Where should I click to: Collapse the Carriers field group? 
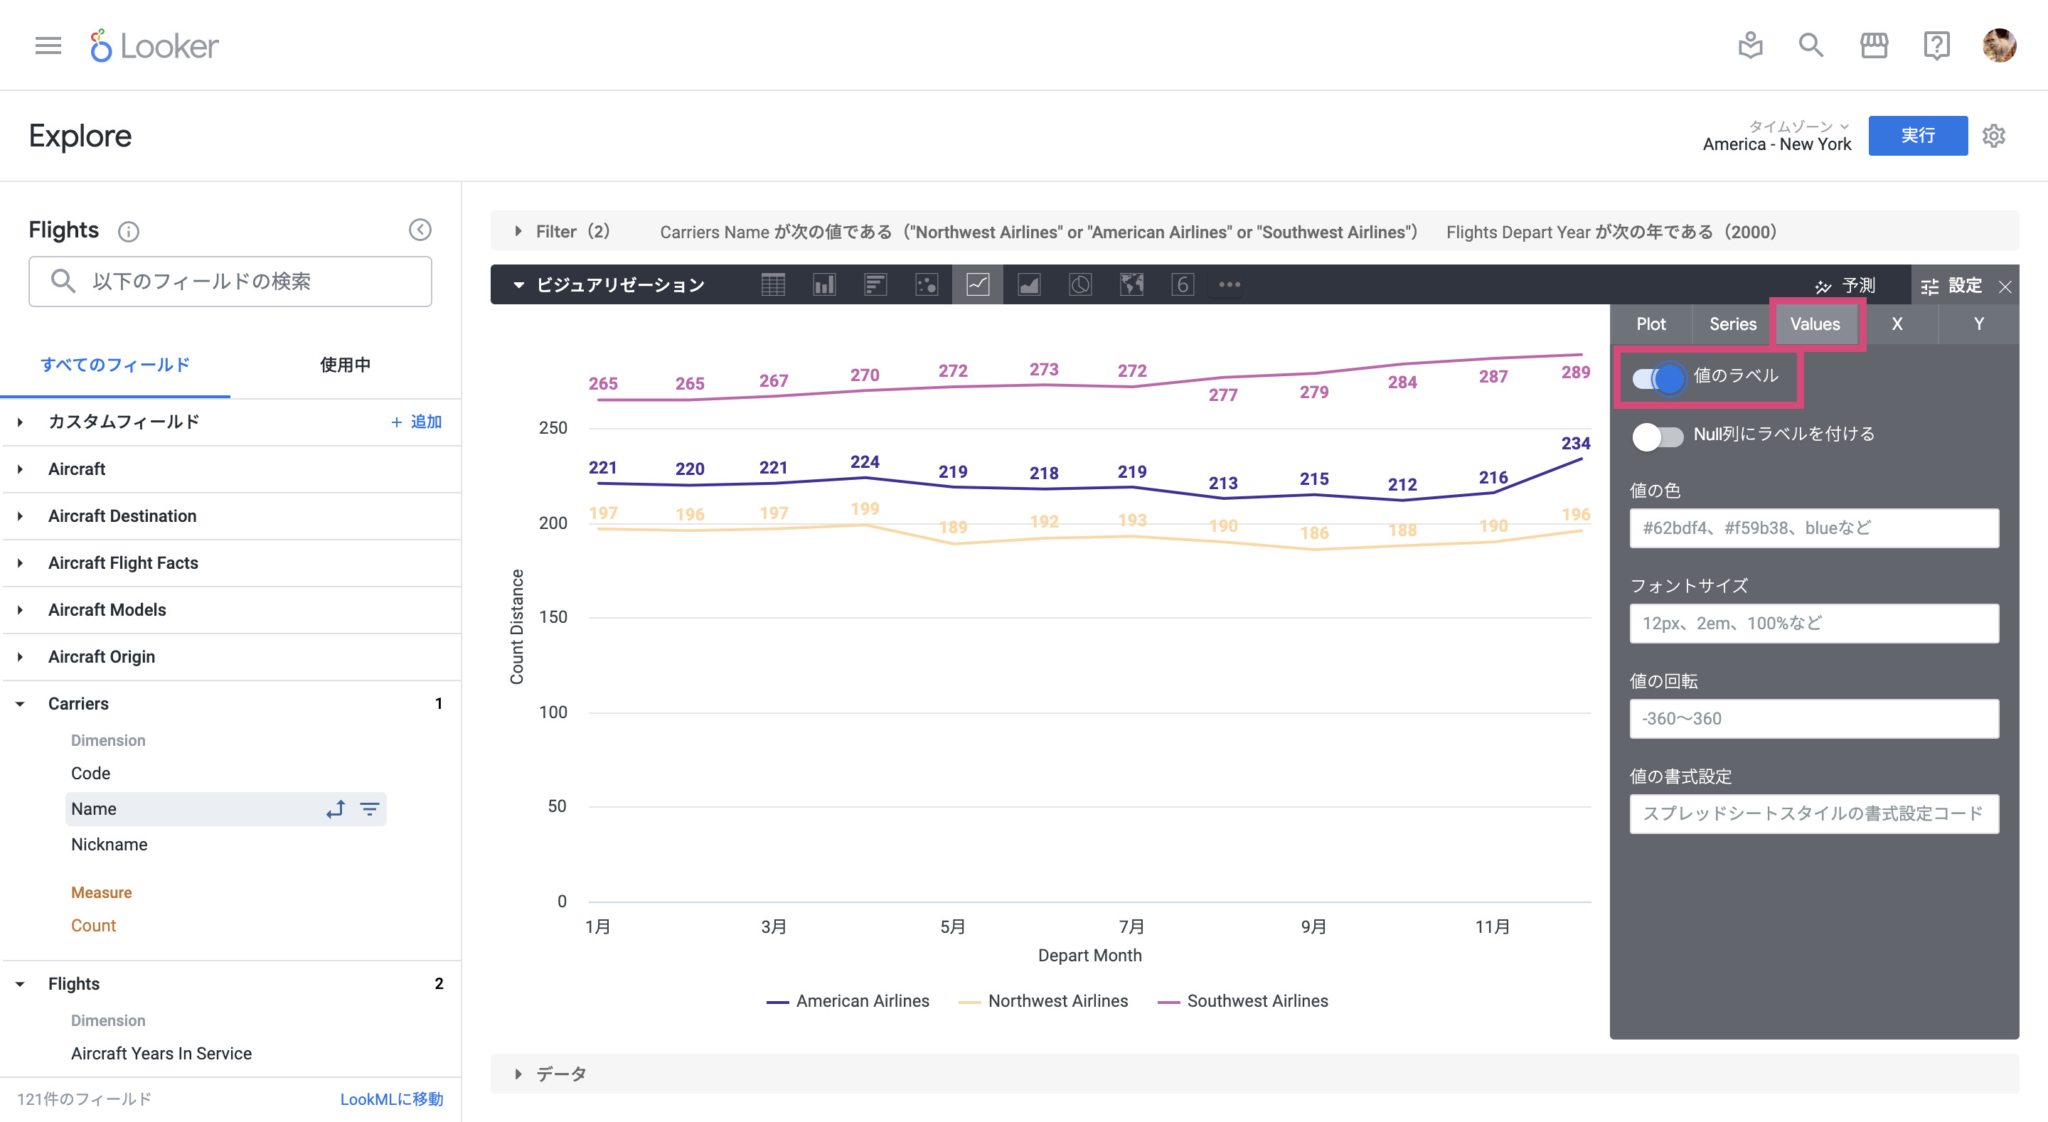21,703
